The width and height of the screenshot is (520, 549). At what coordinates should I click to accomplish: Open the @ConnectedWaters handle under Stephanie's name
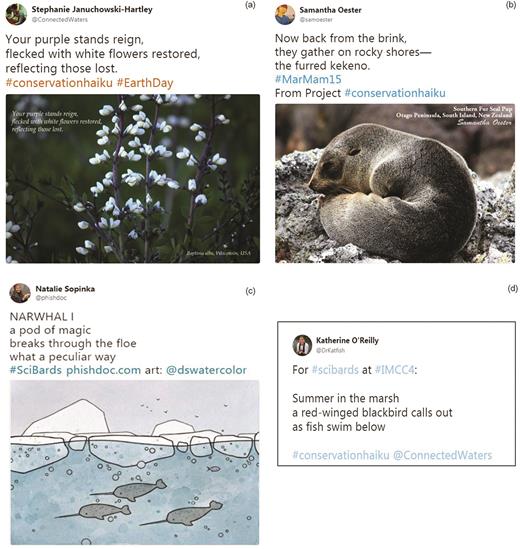[x=60, y=20]
